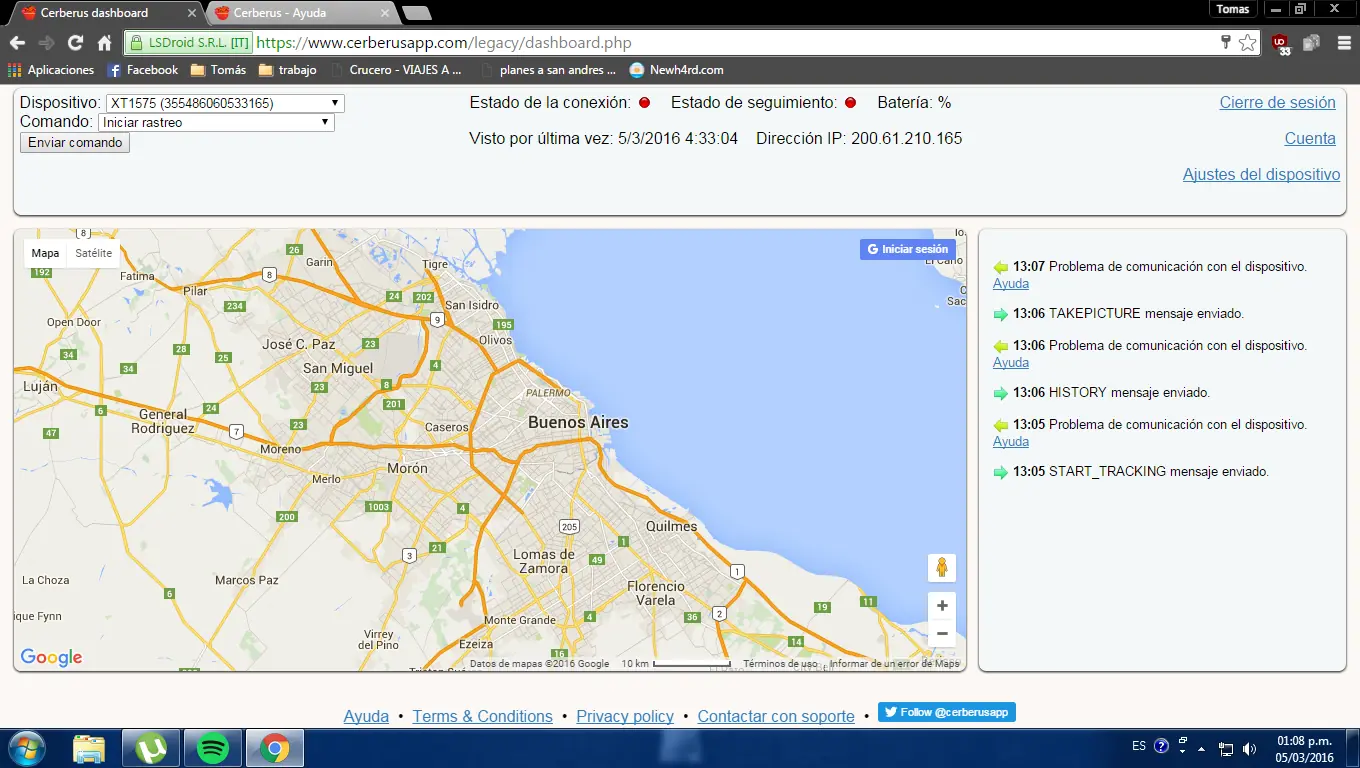Open the Crucero - VIAJES A bookmark
Screen dimensions: 1360x768
point(396,70)
